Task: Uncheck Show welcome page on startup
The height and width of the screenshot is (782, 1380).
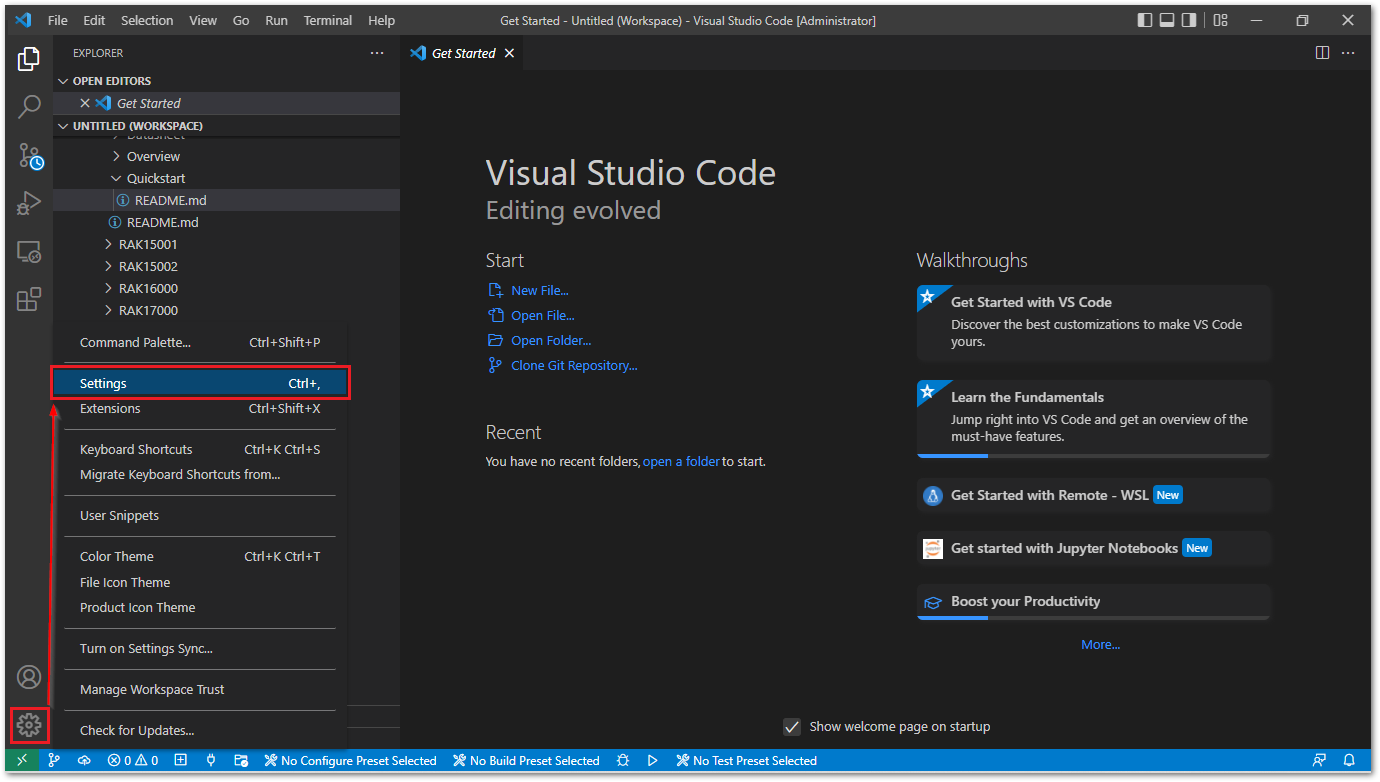Action: (x=792, y=726)
